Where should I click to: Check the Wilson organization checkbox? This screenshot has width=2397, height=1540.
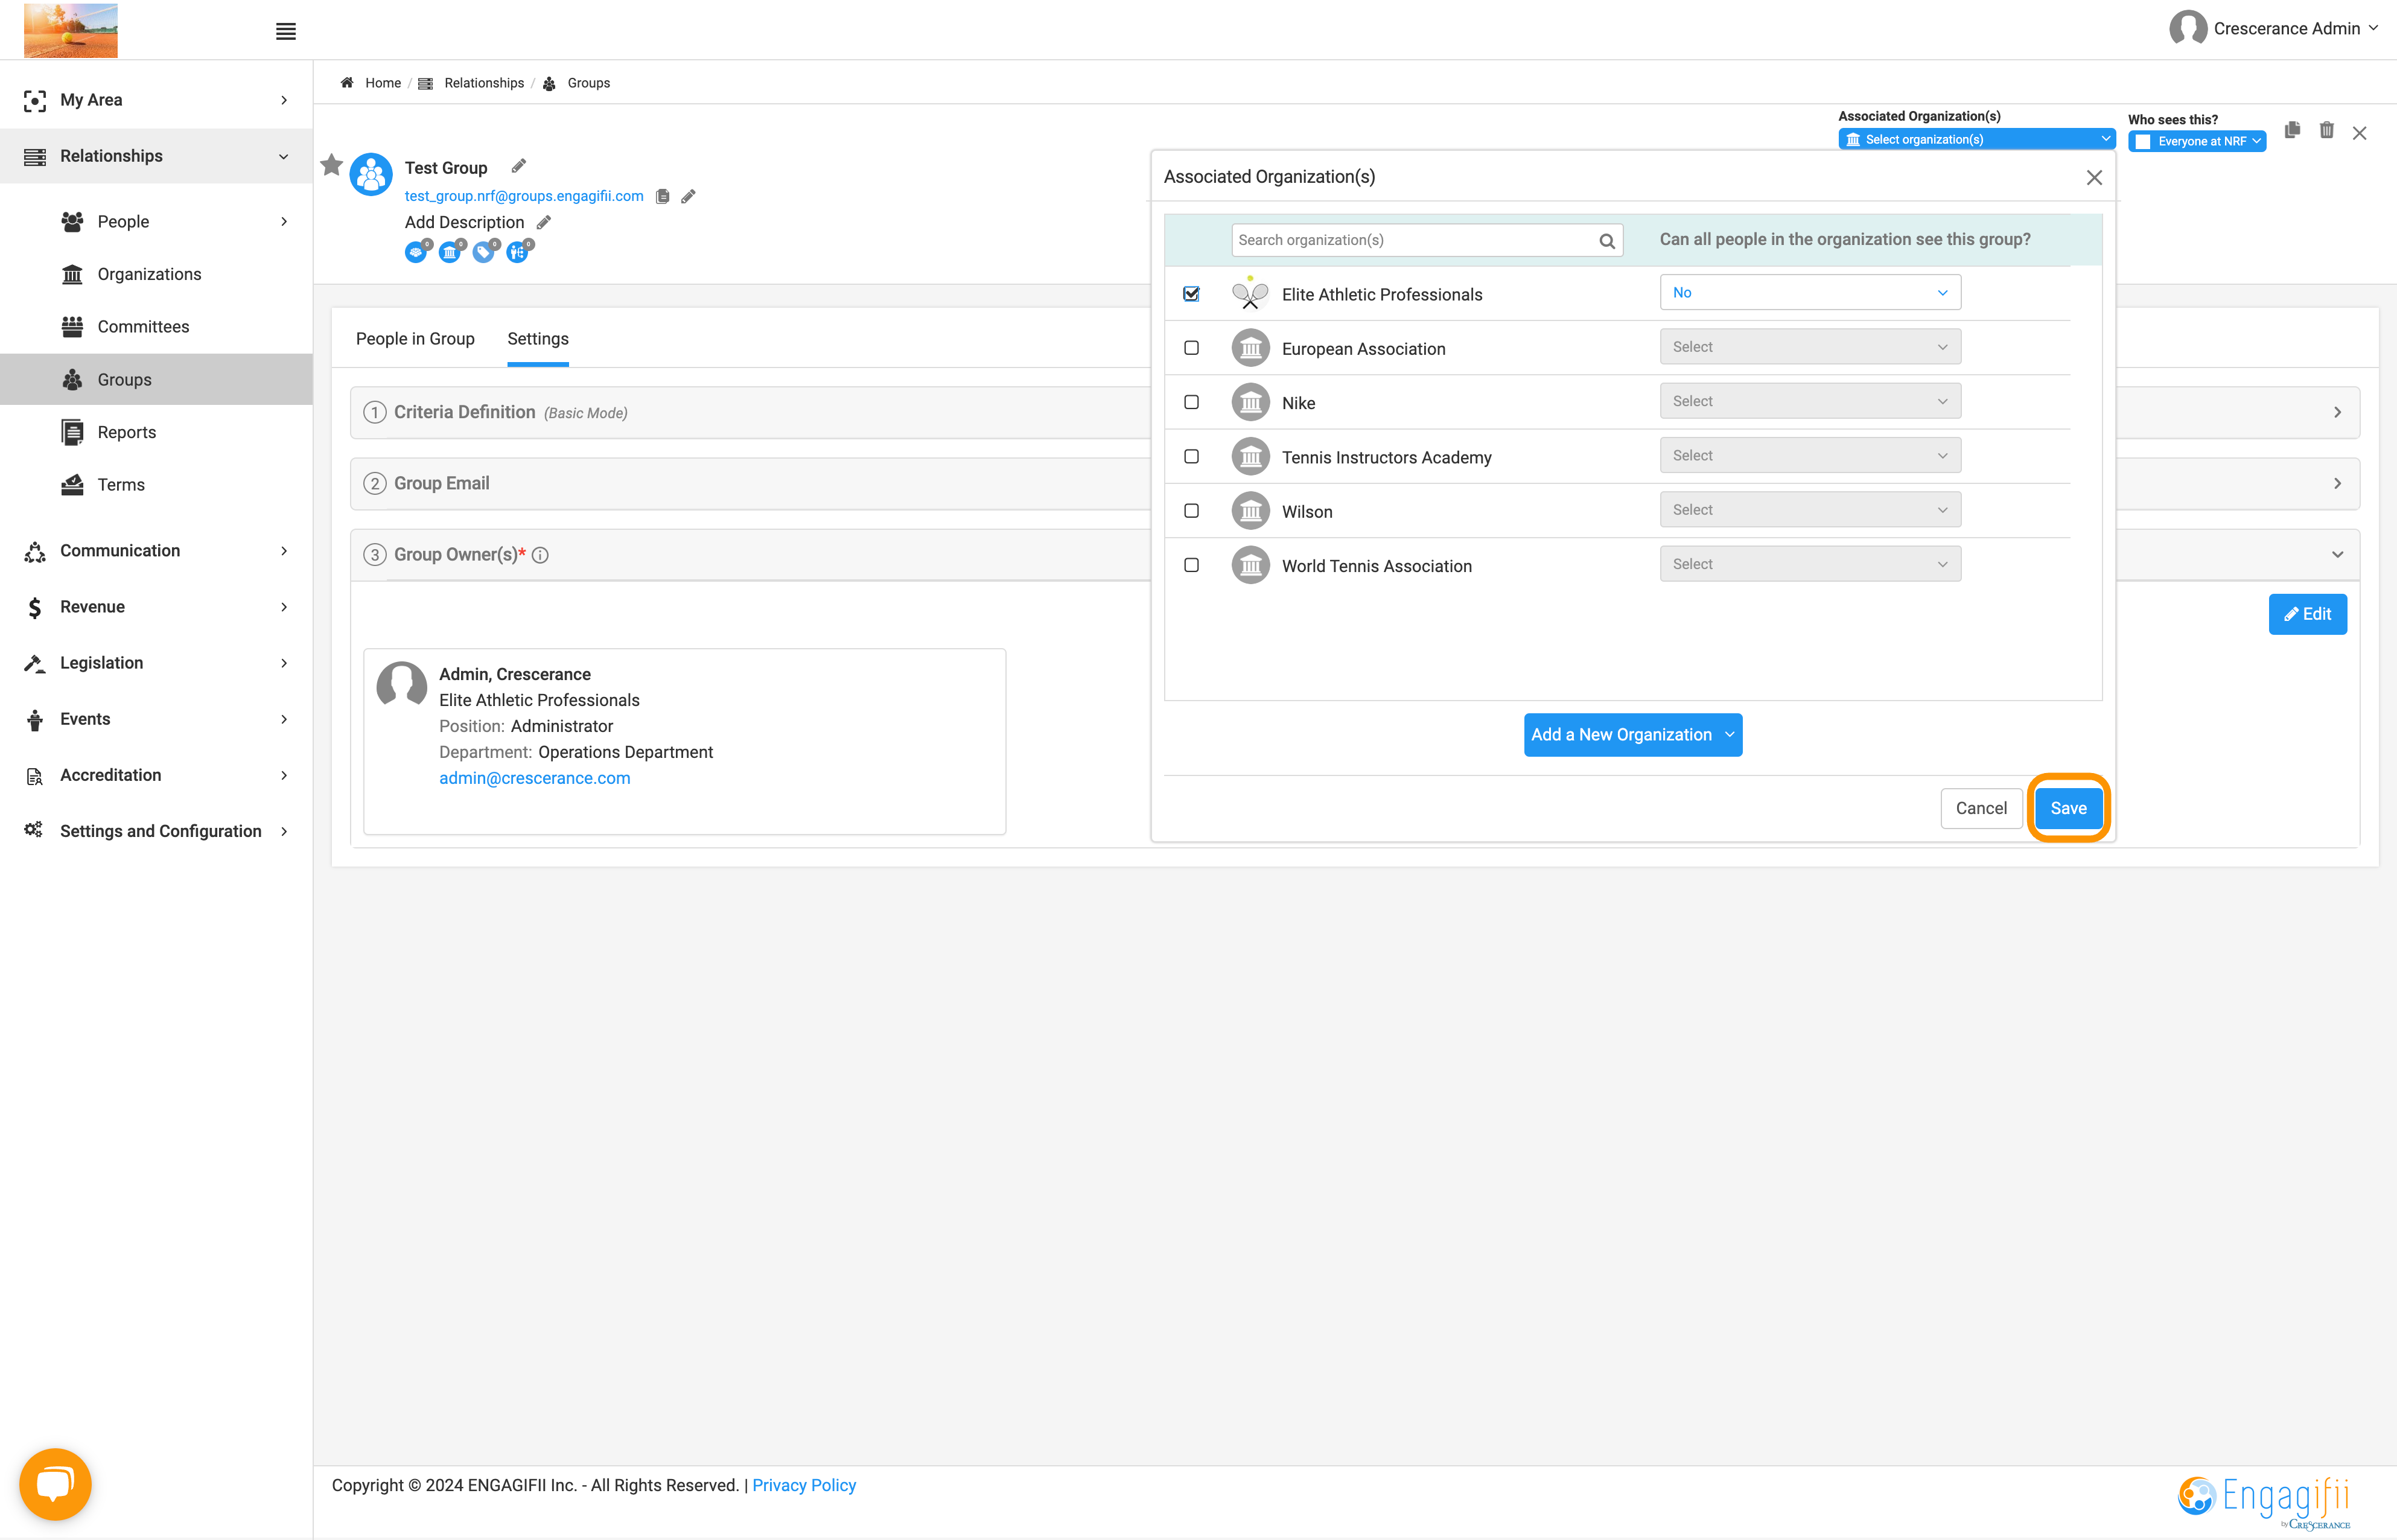click(x=1191, y=511)
